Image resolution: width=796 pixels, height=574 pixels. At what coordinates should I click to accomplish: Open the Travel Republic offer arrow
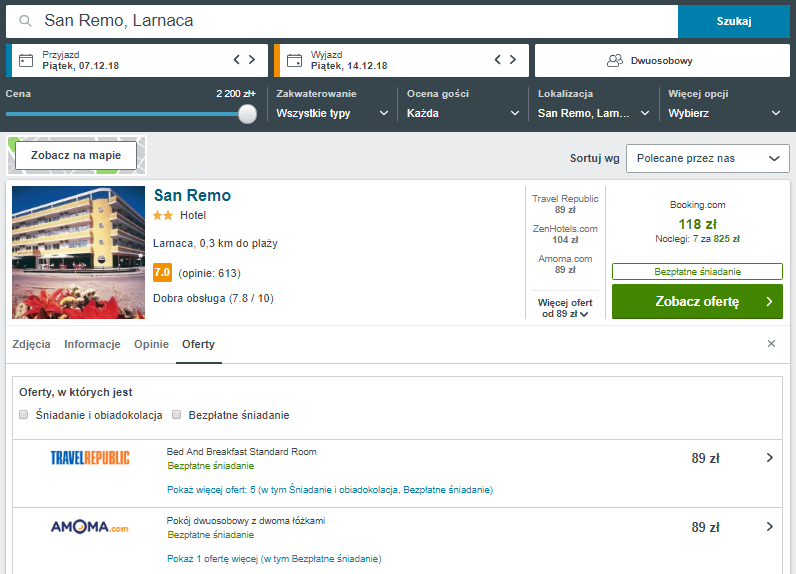click(x=770, y=458)
